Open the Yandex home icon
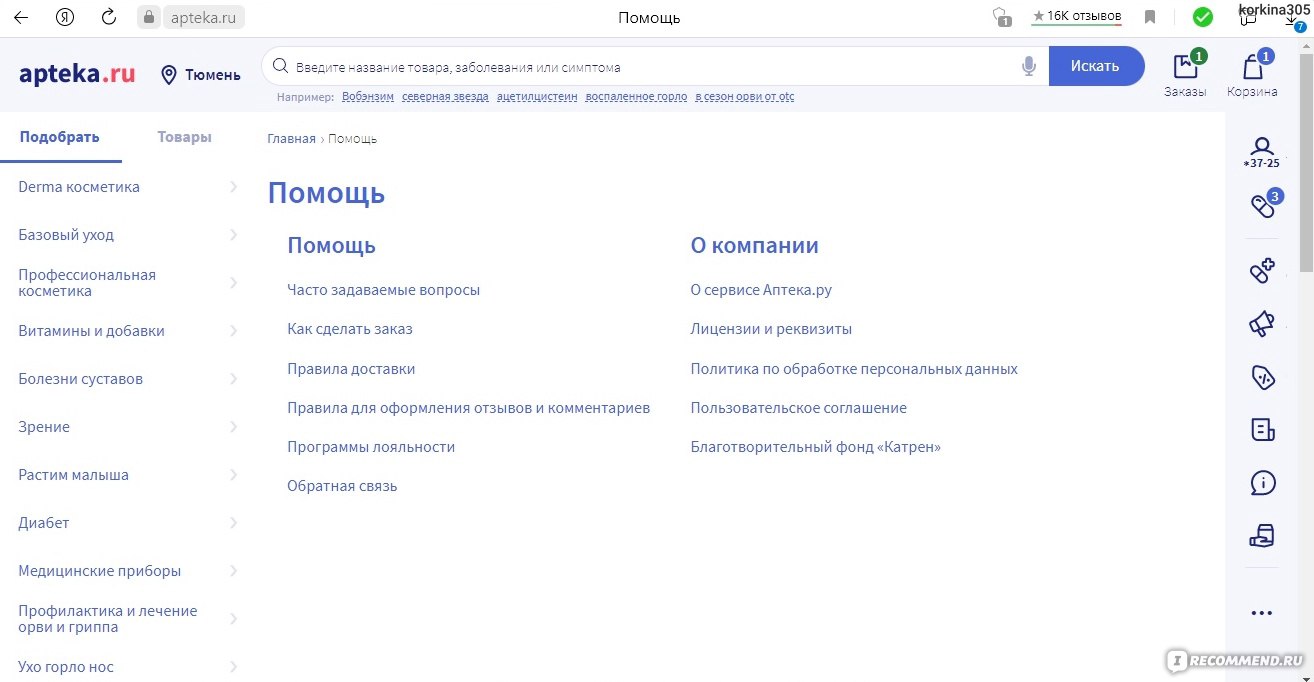 tap(65, 17)
